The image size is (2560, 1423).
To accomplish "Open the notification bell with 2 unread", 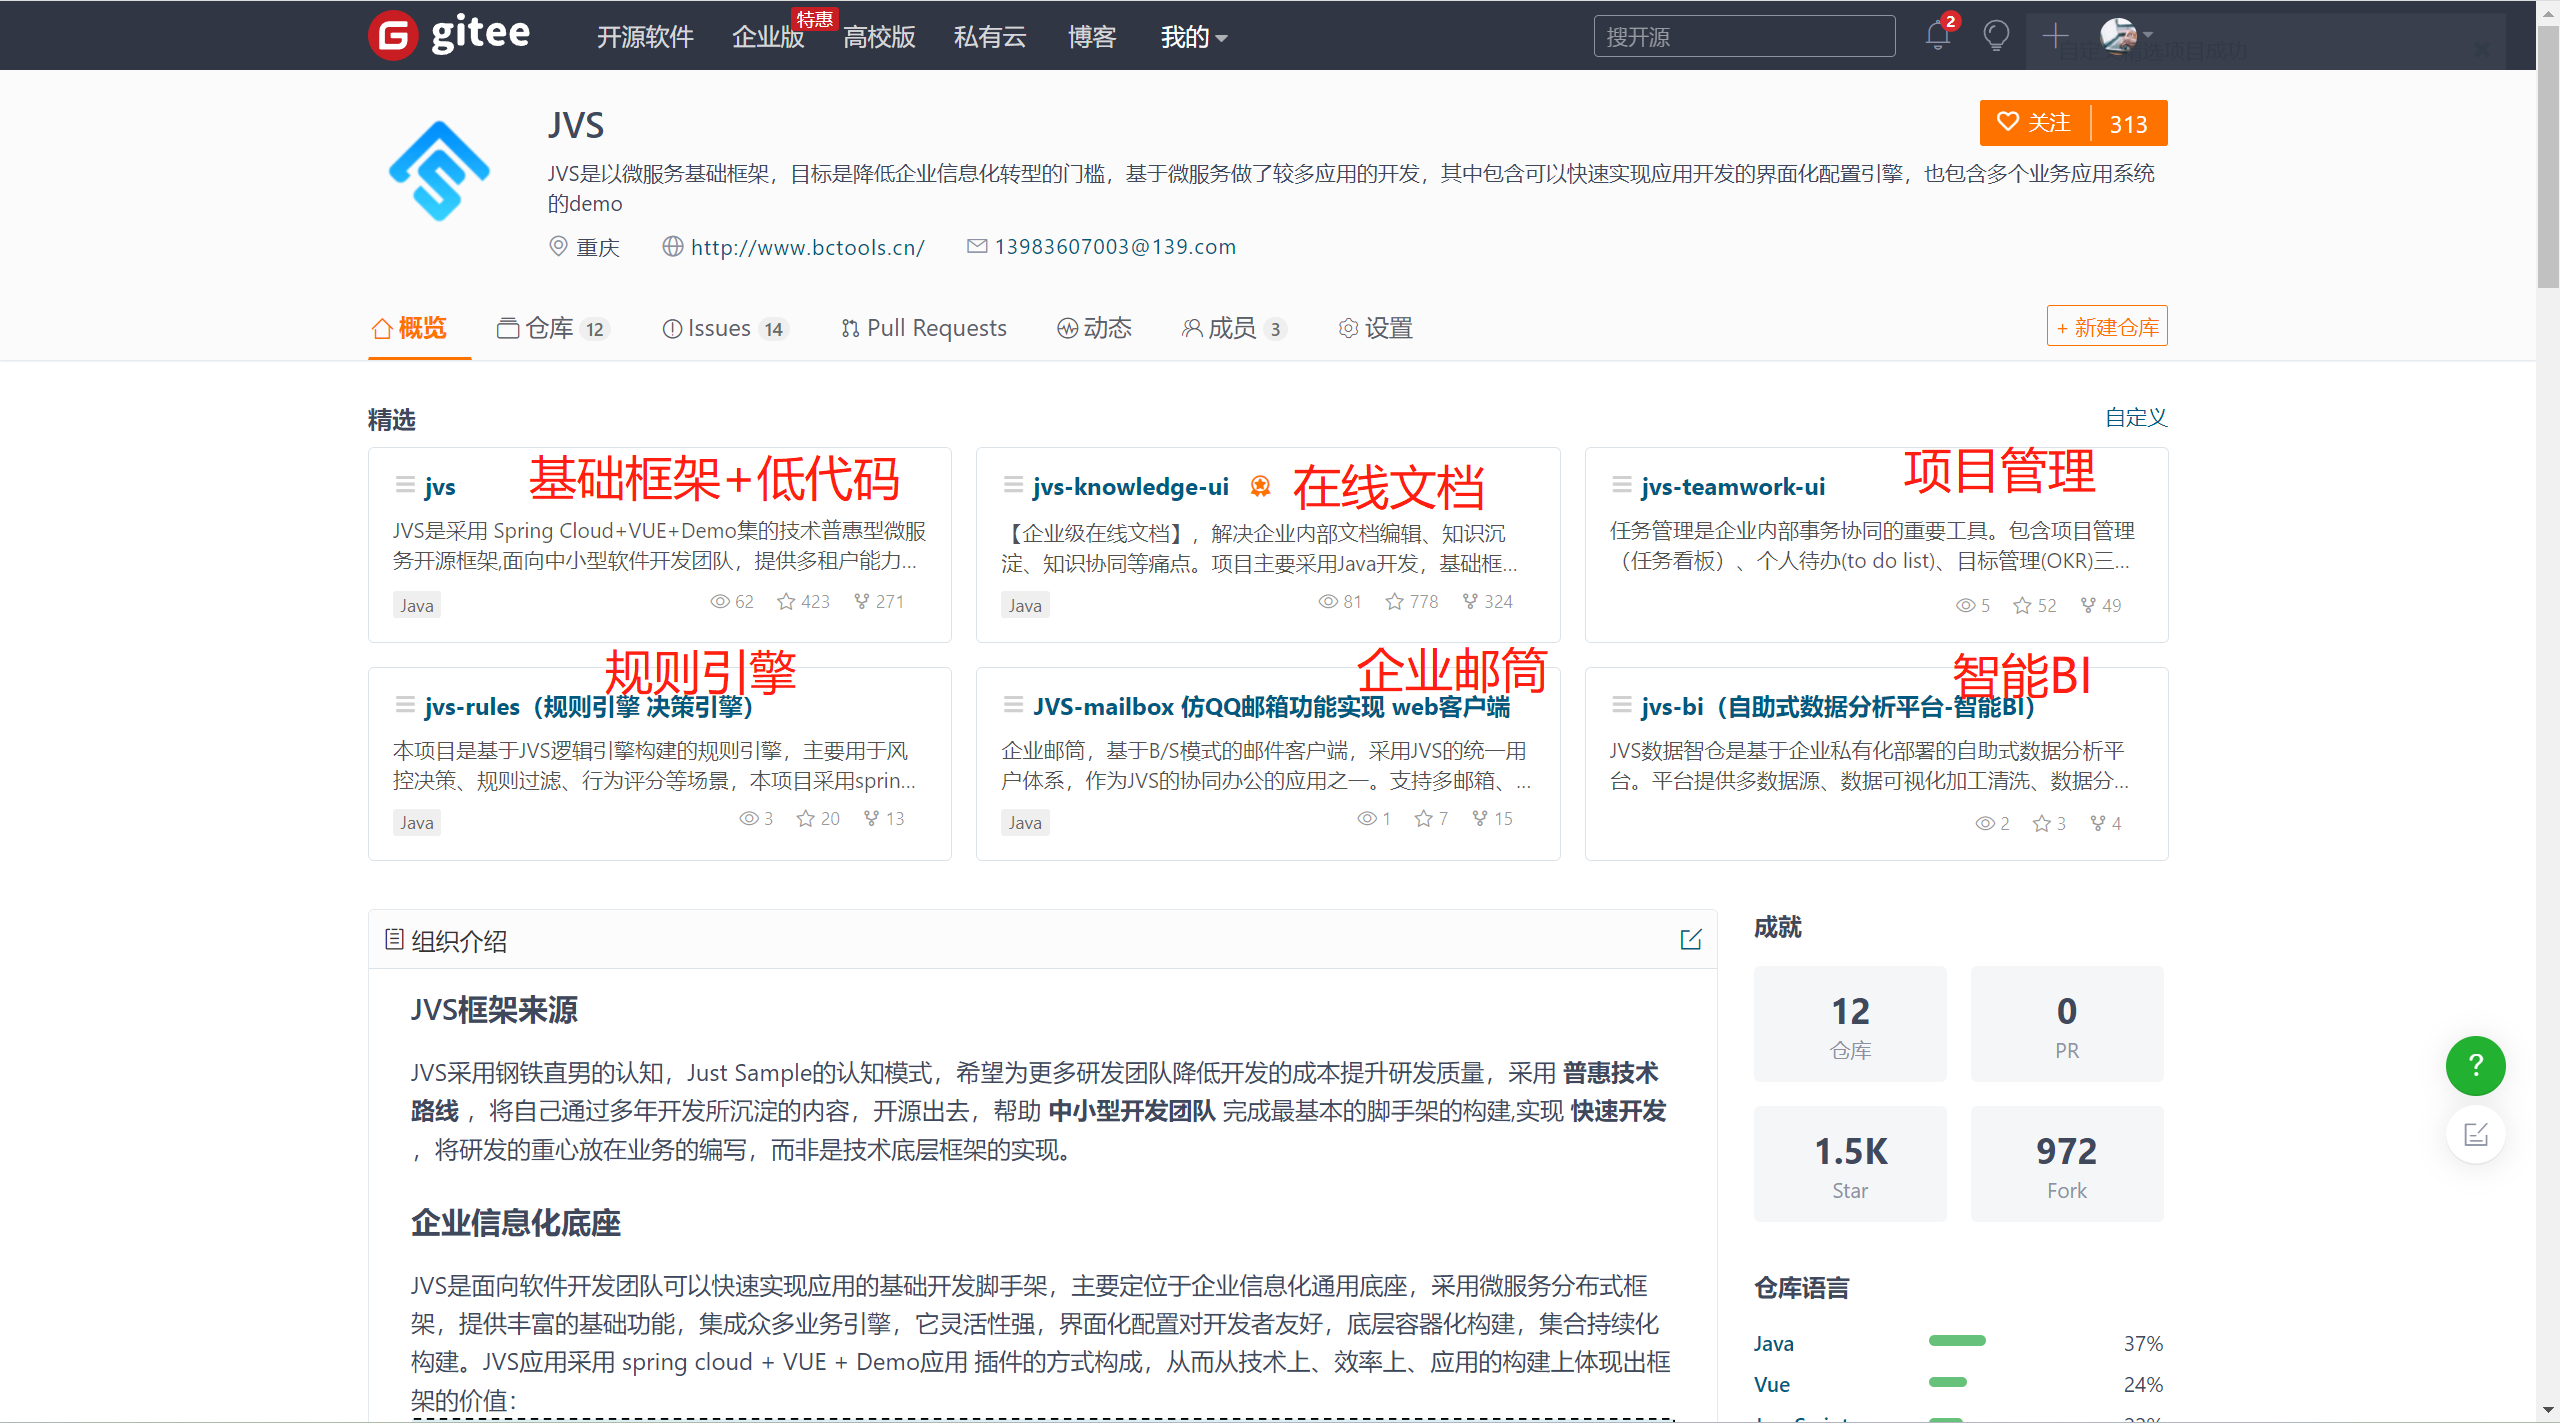I will click(x=1937, y=35).
